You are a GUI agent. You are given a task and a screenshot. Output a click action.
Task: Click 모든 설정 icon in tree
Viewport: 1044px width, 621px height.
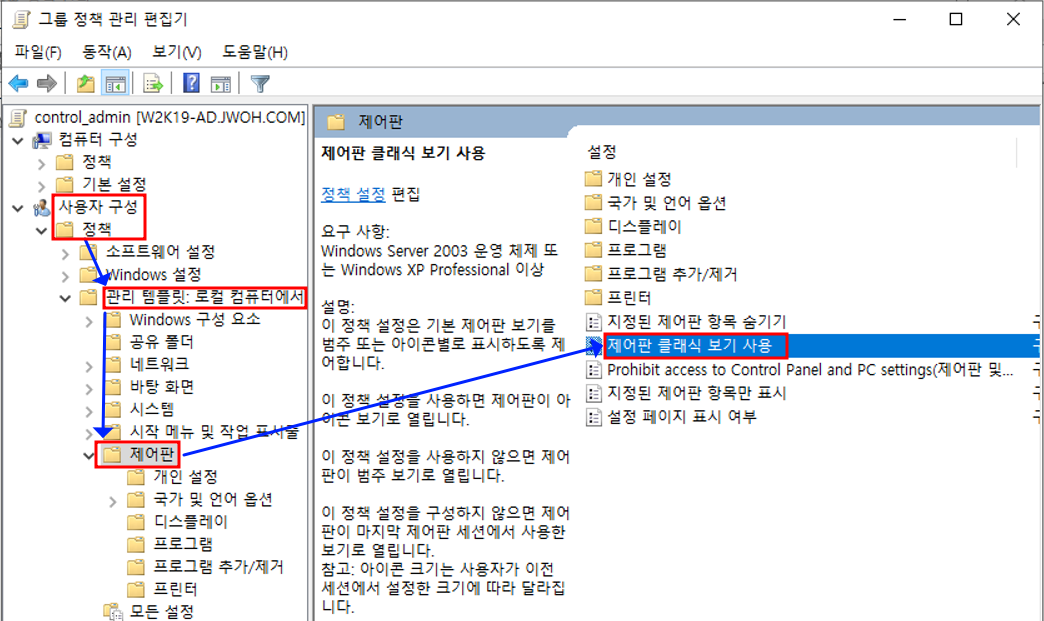point(113,611)
